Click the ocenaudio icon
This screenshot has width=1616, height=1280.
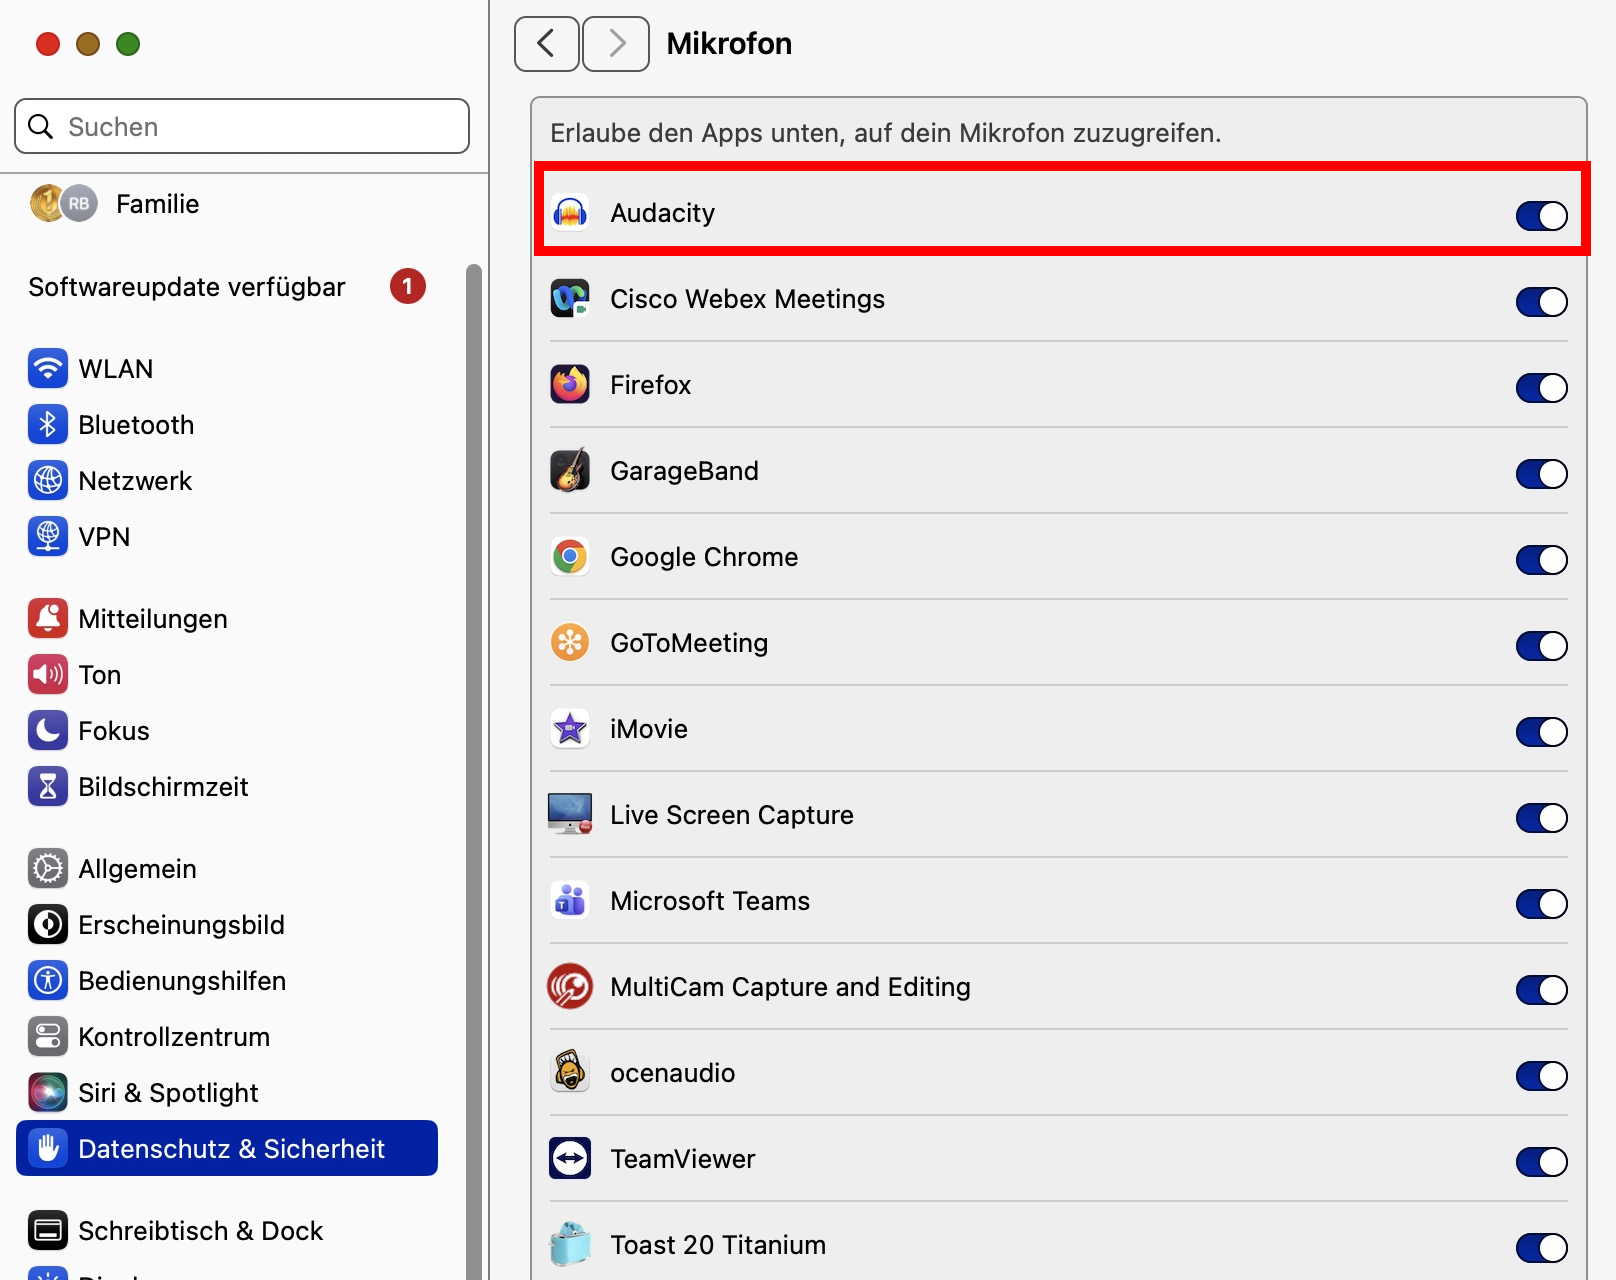(570, 1073)
